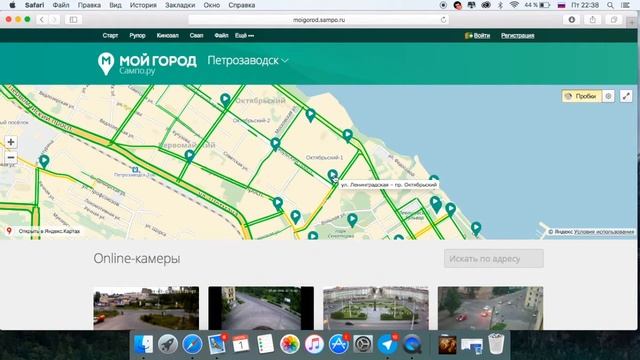Zoom out the map with the minus button
640x360 pixels.
pos(11,157)
